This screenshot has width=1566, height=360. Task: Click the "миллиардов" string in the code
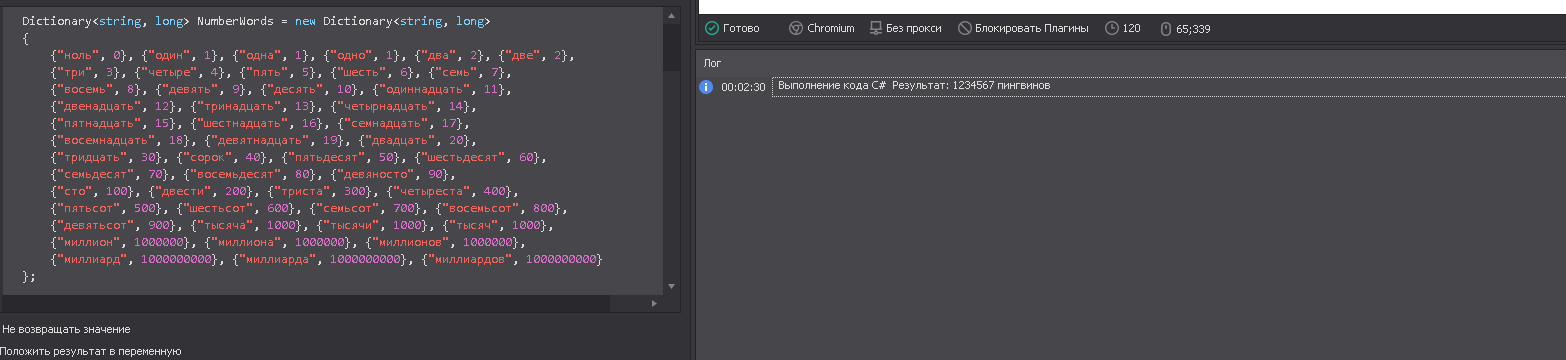pos(470,259)
